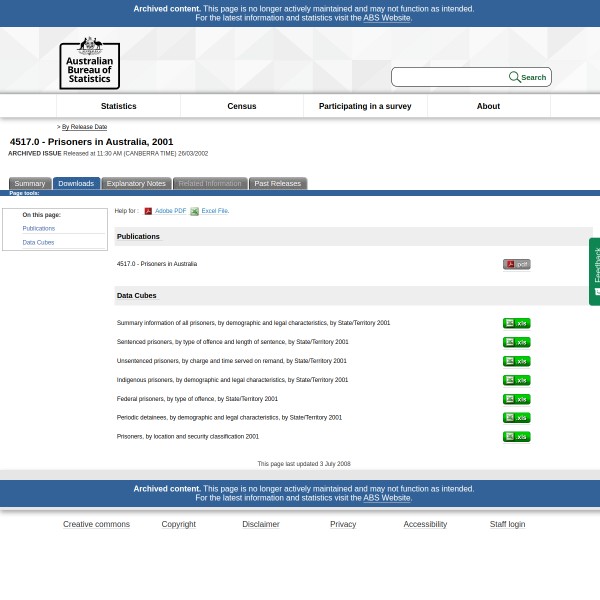
Task: Download Periodic detainees XLS file
Action: (516, 418)
